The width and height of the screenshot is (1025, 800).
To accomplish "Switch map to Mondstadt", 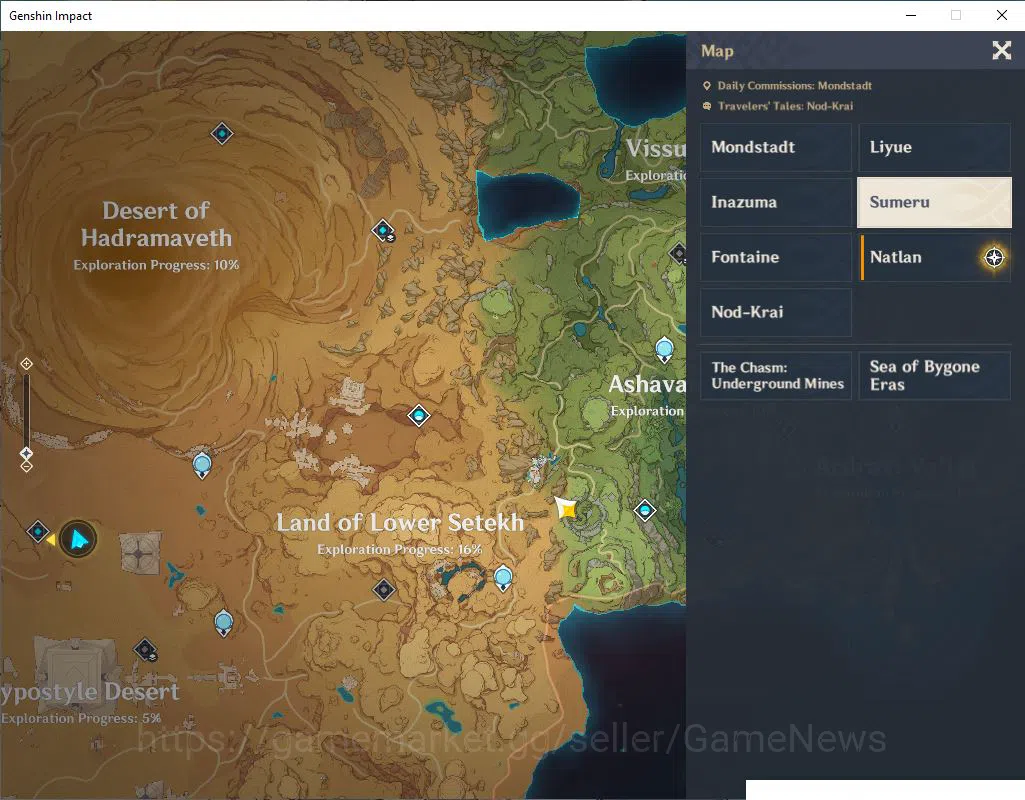I will 776,147.
